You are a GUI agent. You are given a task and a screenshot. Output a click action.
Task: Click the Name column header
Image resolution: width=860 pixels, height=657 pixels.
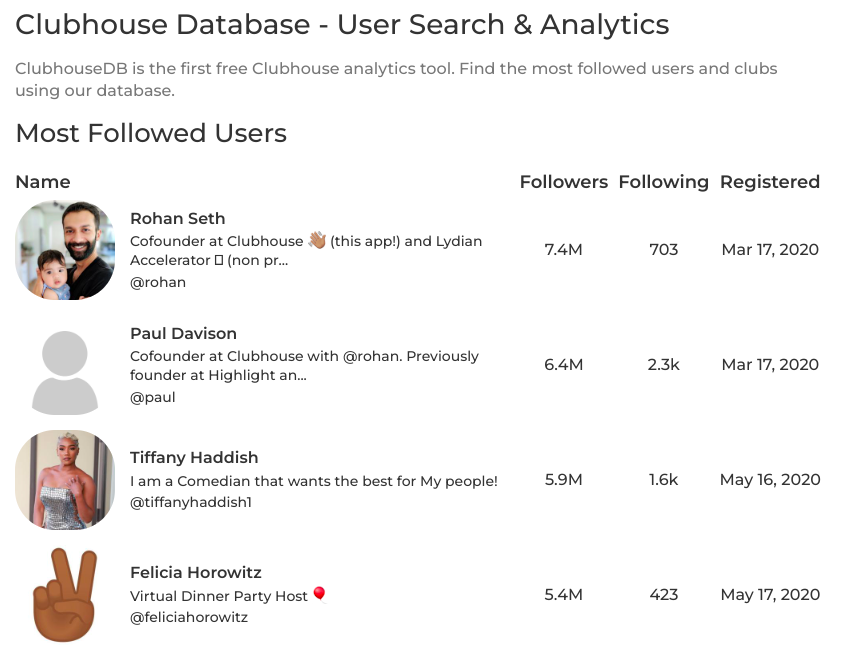coord(43,182)
